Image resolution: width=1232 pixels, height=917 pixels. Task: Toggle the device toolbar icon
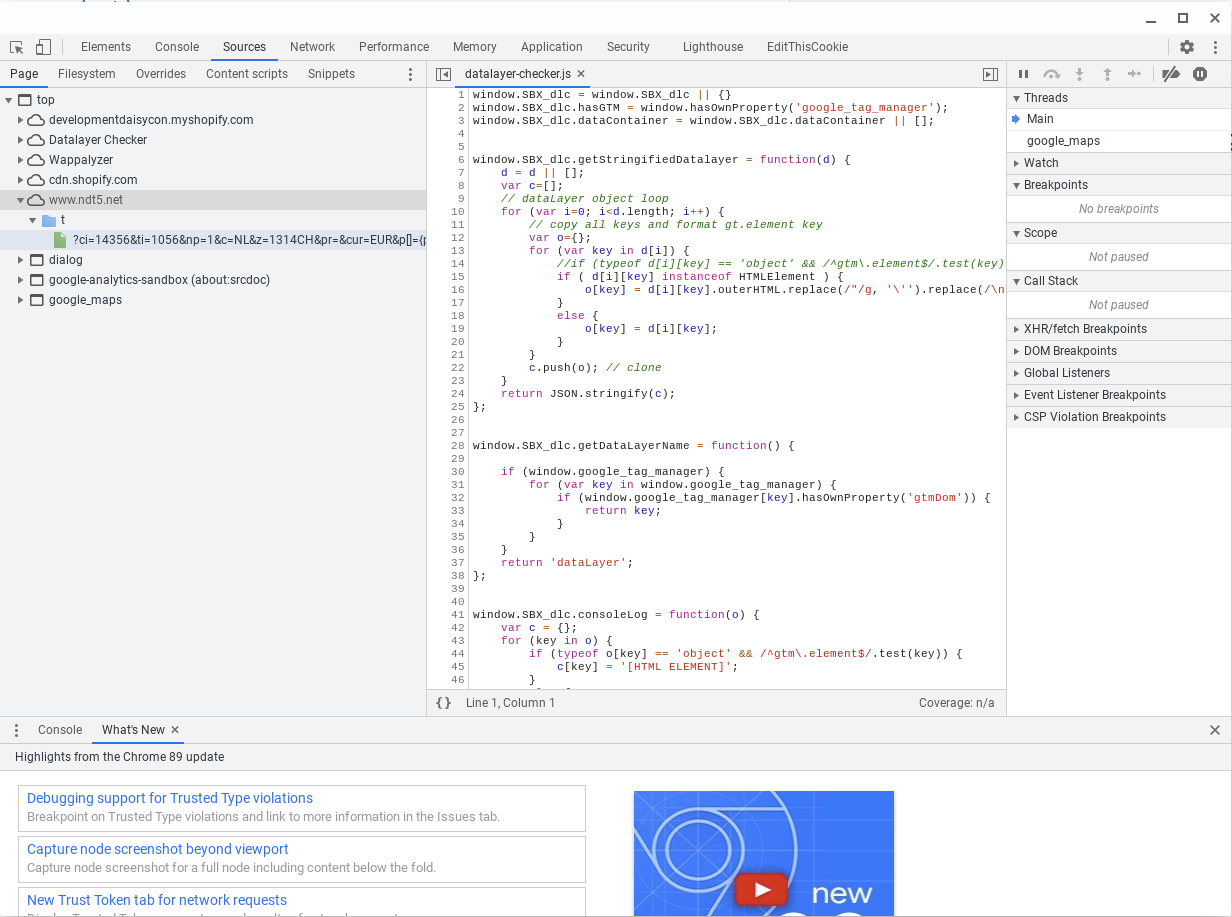[43, 47]
